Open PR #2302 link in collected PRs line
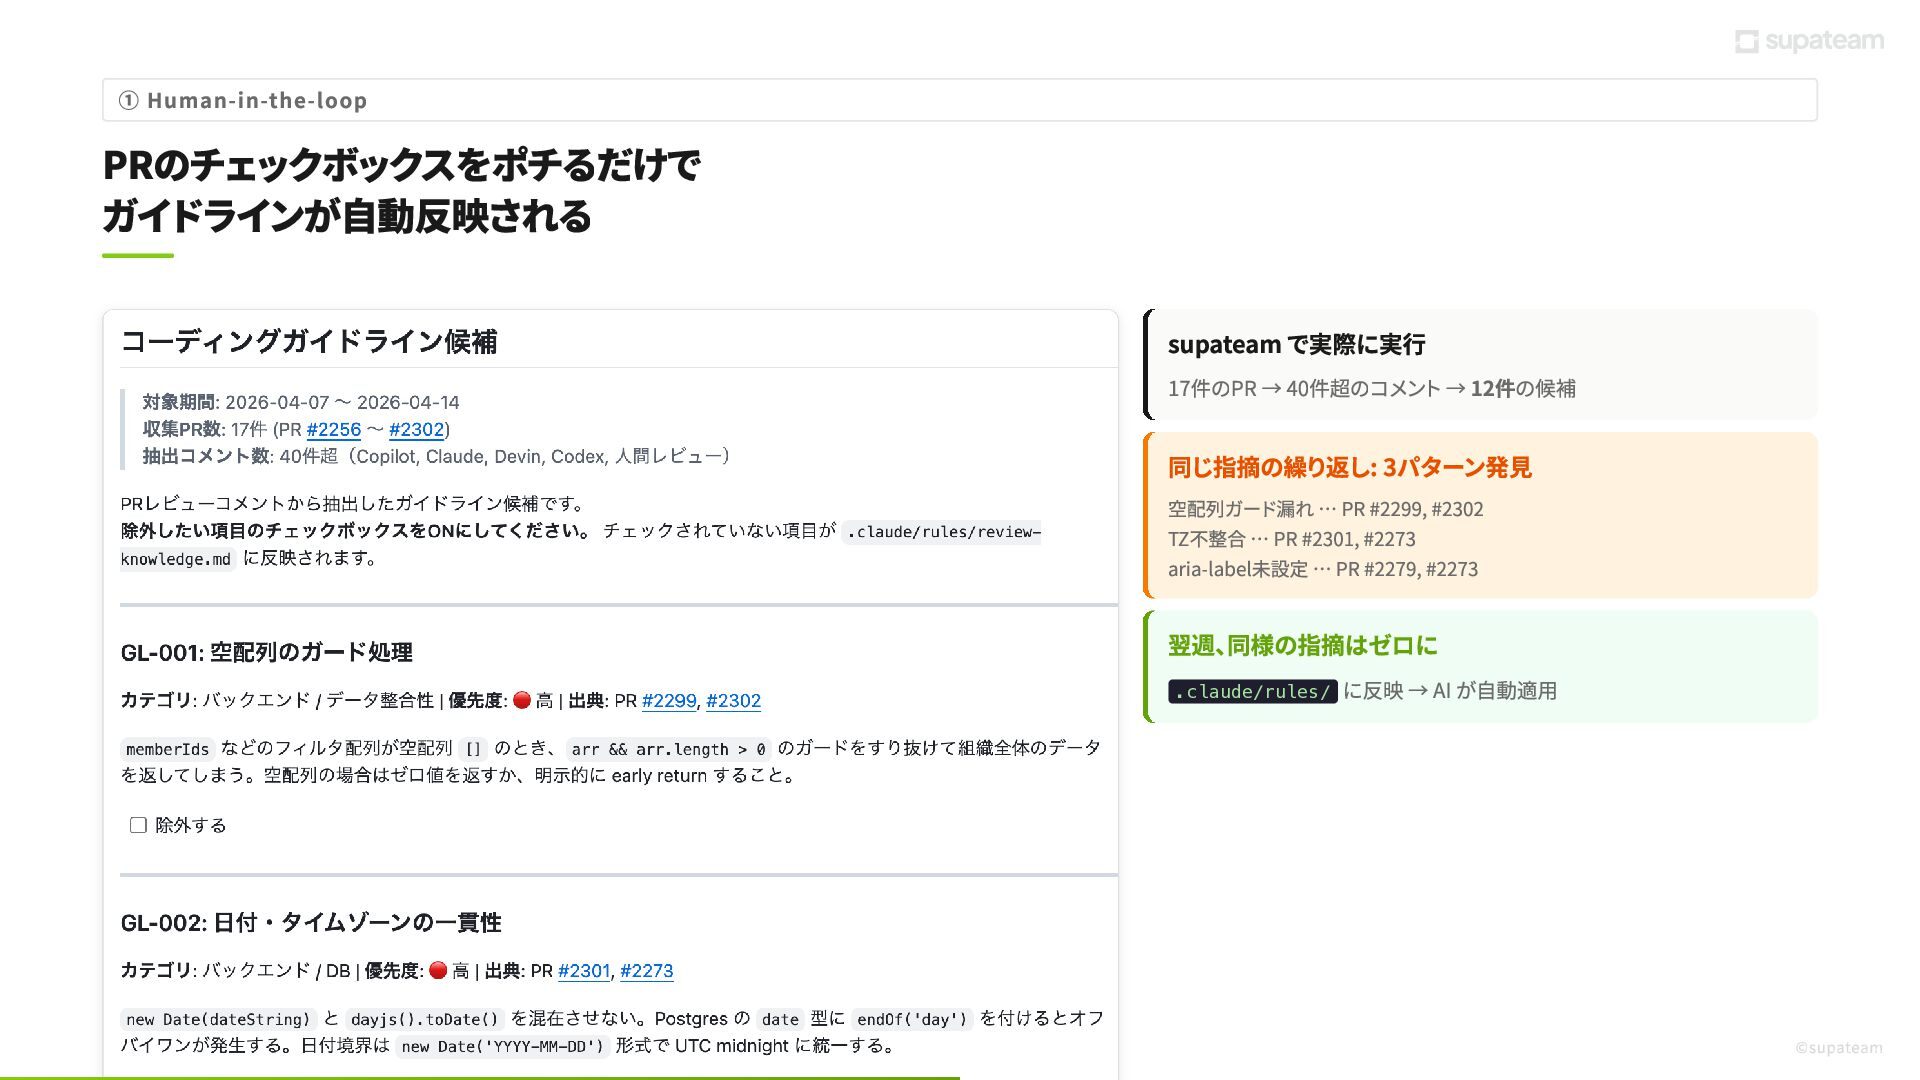The height and width of the screenshot is (1080, 1920). (416, 429)
